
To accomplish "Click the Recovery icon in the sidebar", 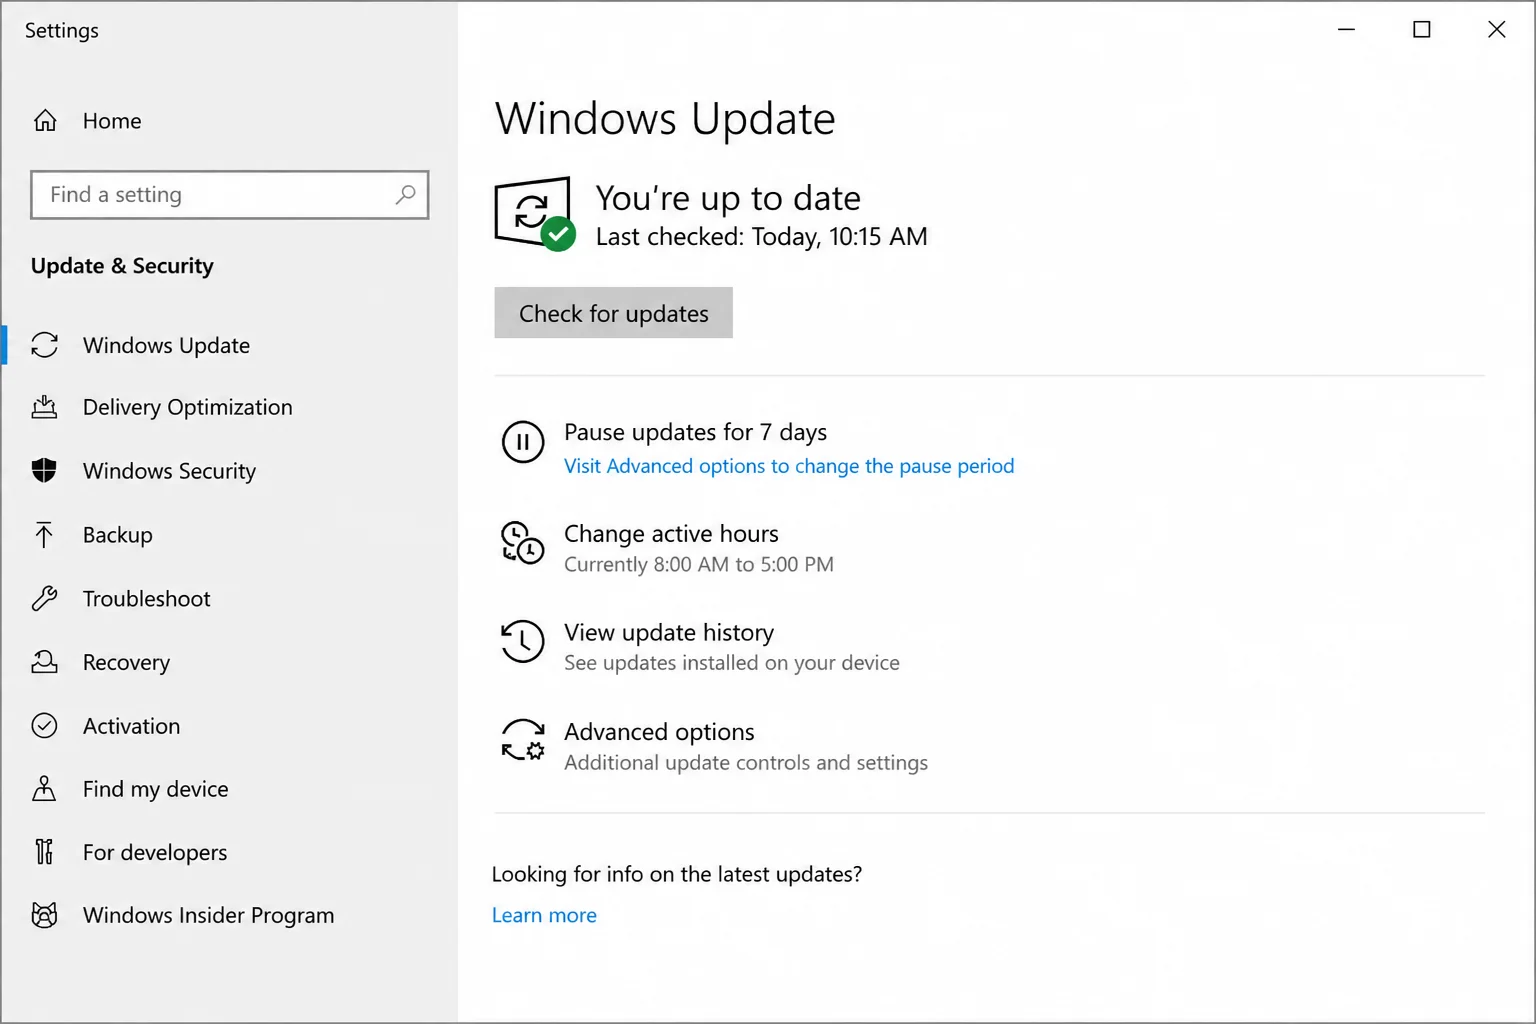I will (x=45, y=662).
